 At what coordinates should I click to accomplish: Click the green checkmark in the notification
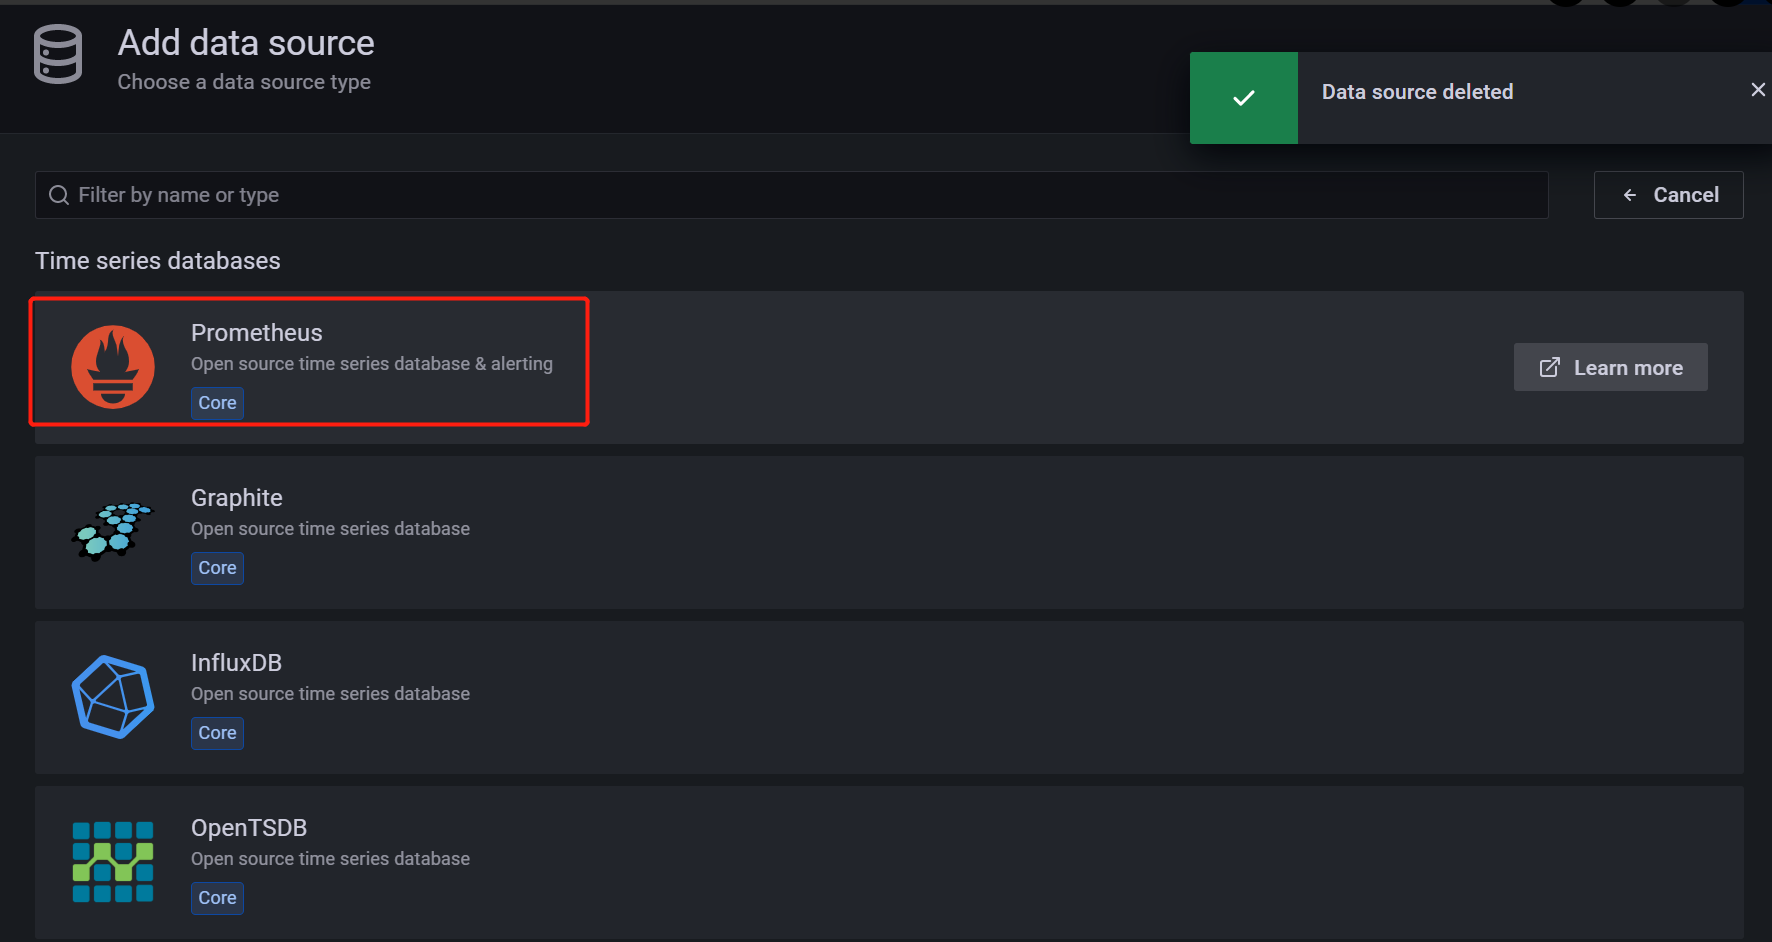pos(1244,98)
